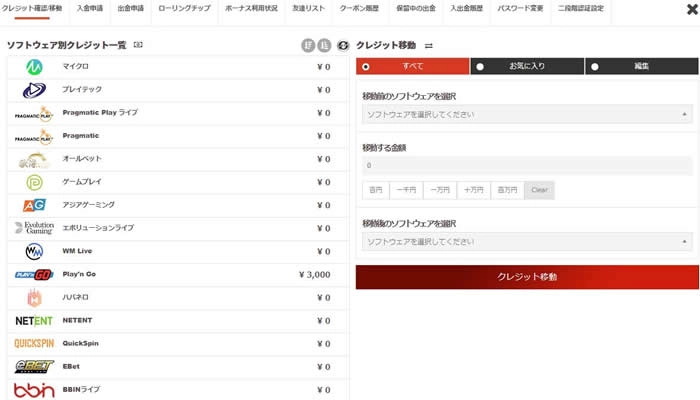Image resolution: width=700 pixels, height=400 pixels.
Task: Click the Asia Gaming AG icon
Action: tap(34, 205)
